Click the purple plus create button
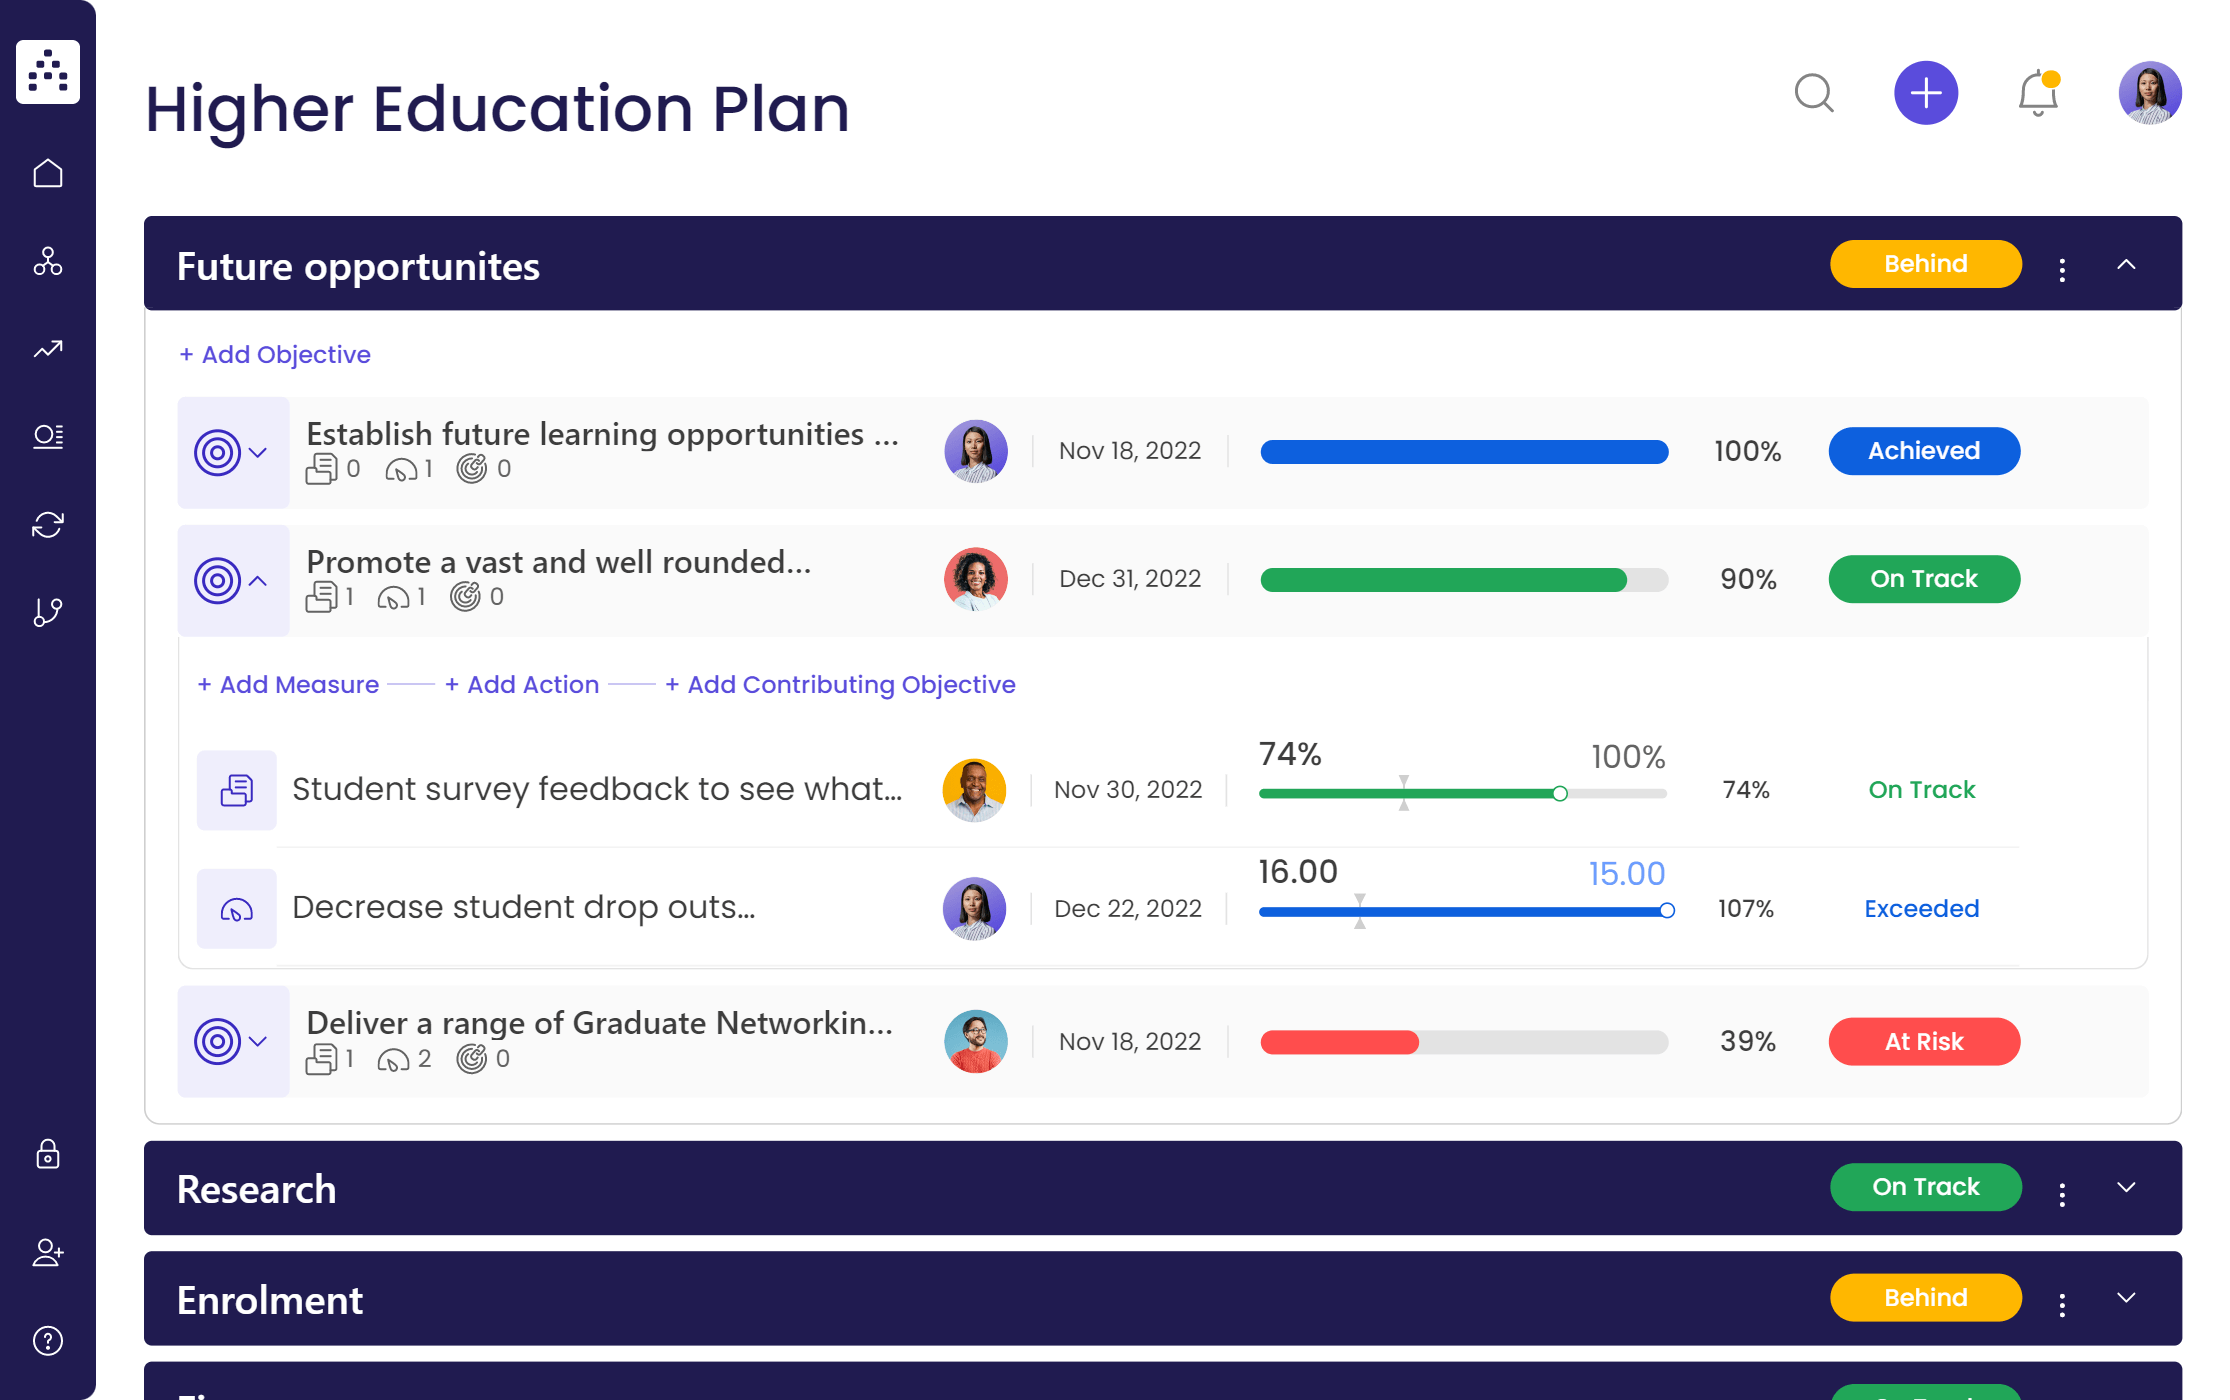The image size is (2230, 1400). [x=1925, y=94]
